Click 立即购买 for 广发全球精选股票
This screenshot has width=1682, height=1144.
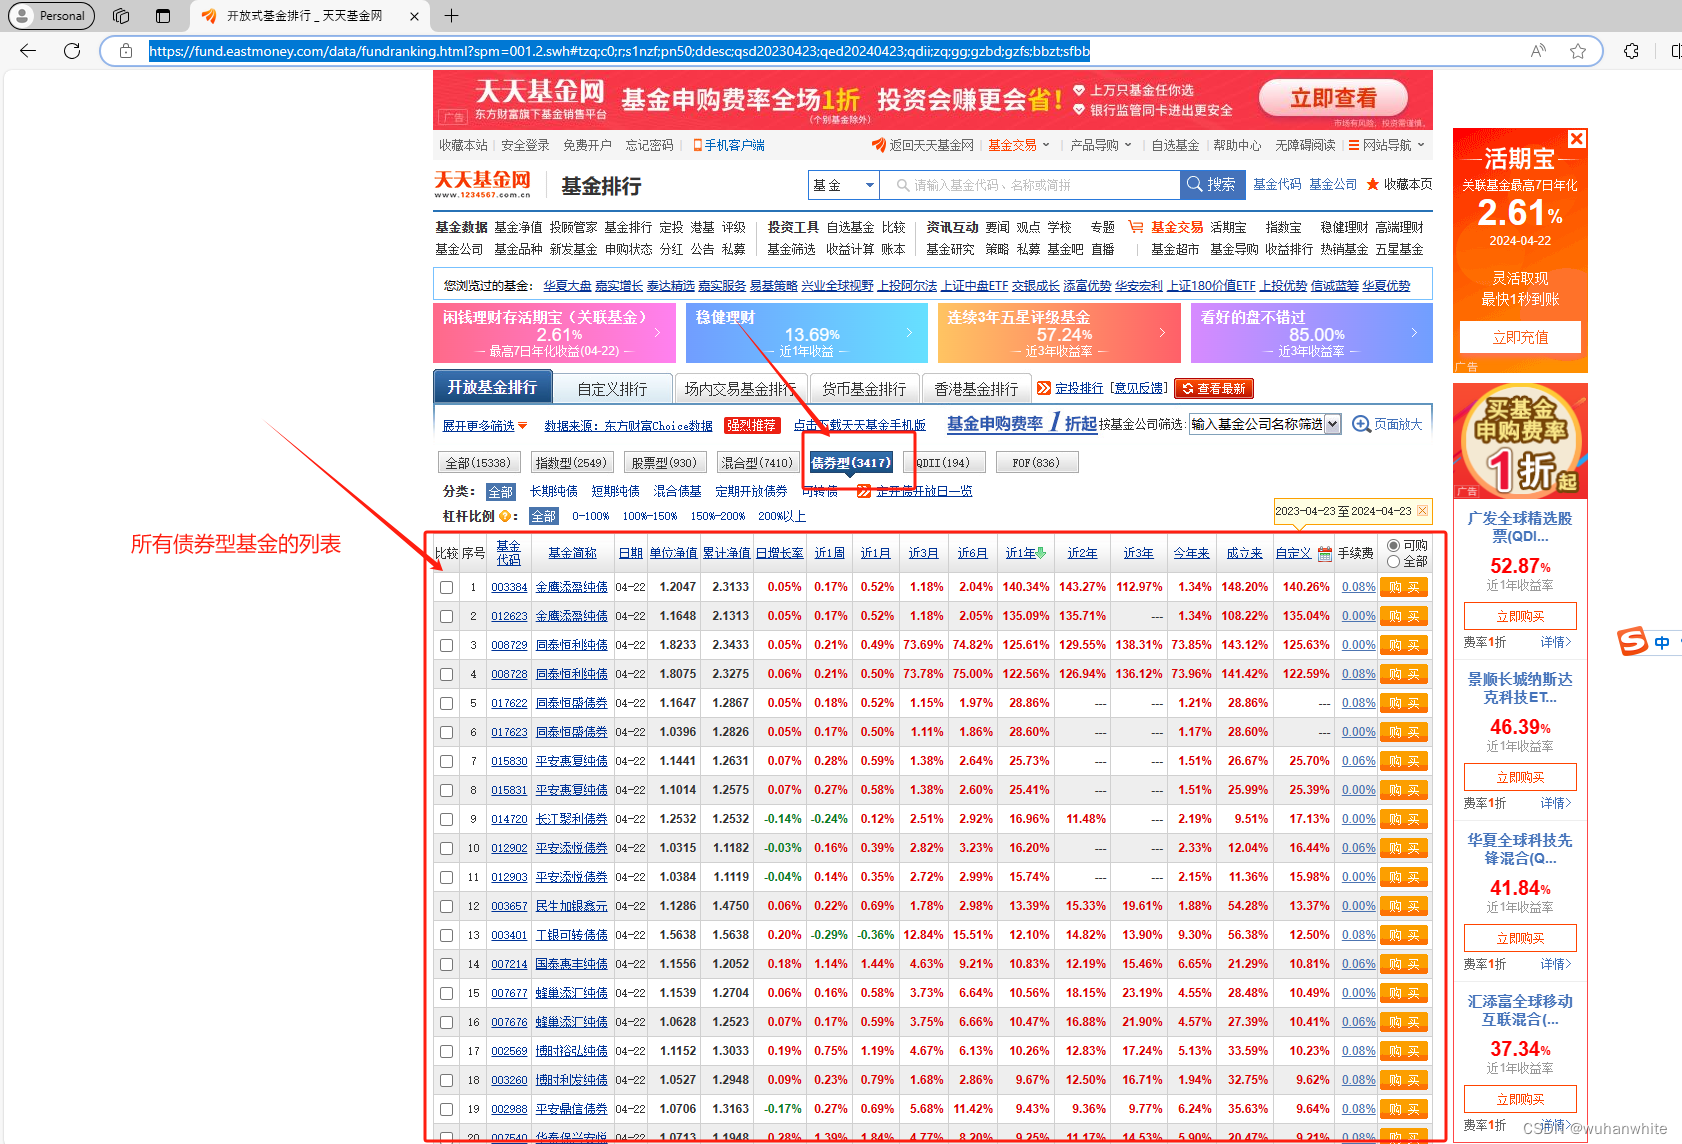(1520, 616)
